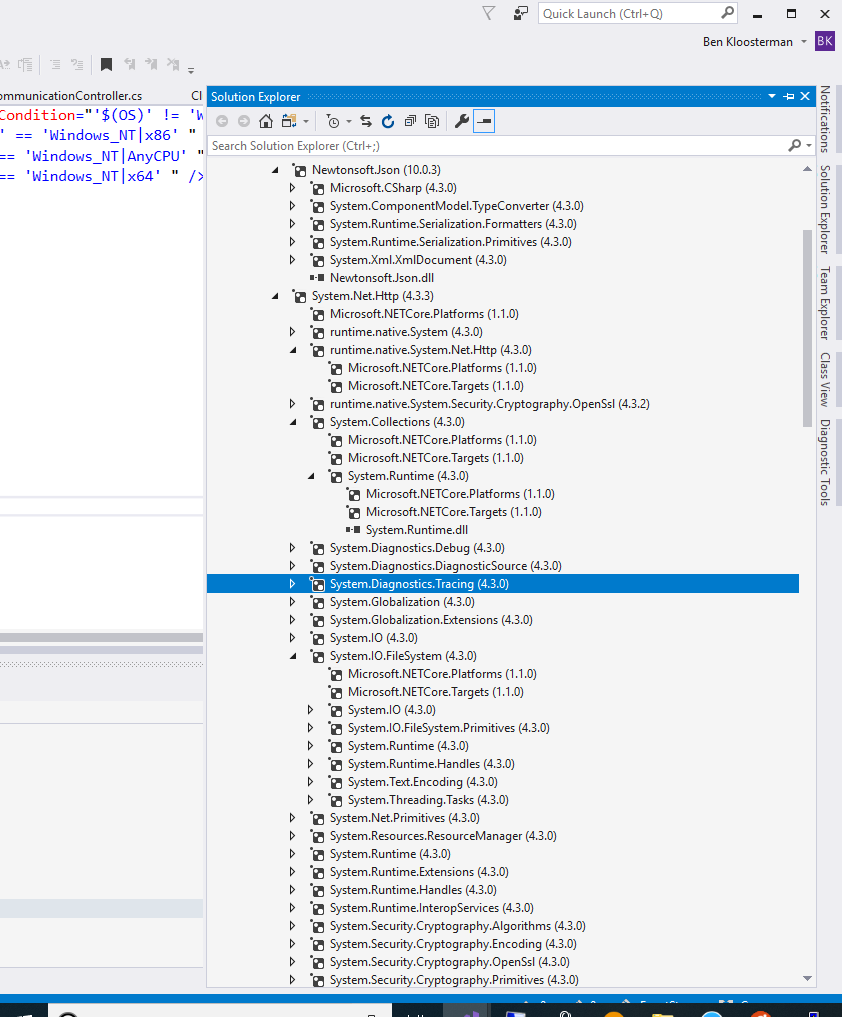Go to previous bookmark icon
The width and height of the screenshot is (842, 1017).
pyautogui.click(x=130, y=64)
